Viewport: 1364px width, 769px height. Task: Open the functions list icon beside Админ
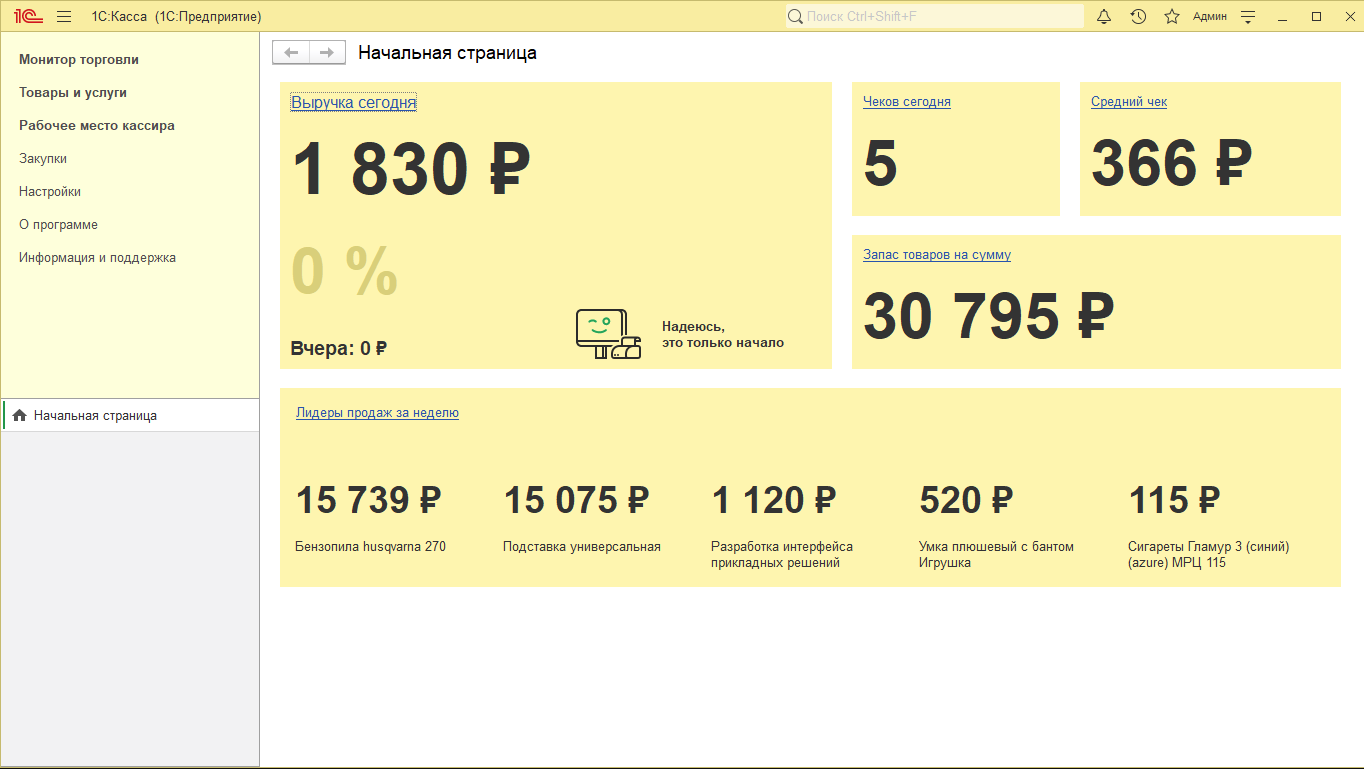pyautogui.click(x=1247, y=16)
